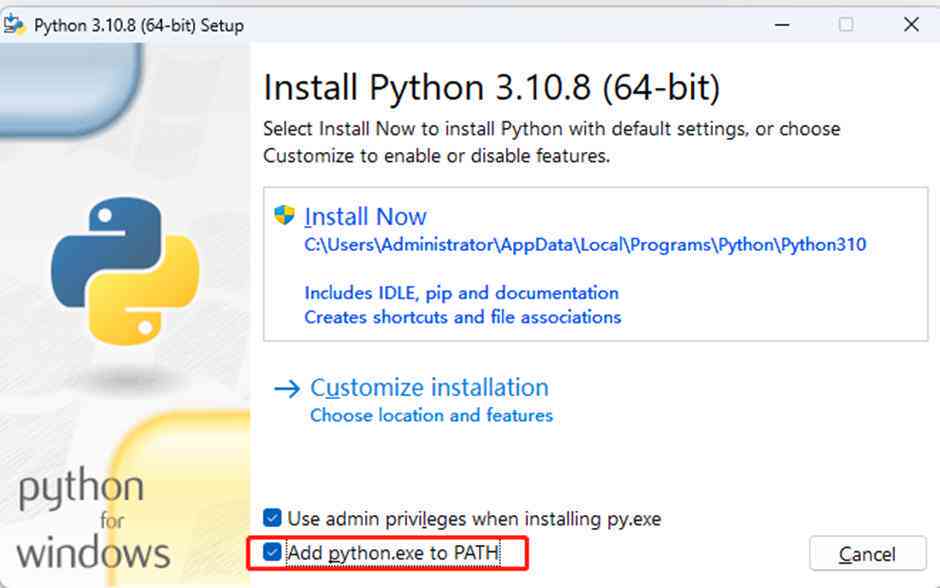Minimize the Python Setup window
Screen dimensions: 940x588
coord(782,25)
